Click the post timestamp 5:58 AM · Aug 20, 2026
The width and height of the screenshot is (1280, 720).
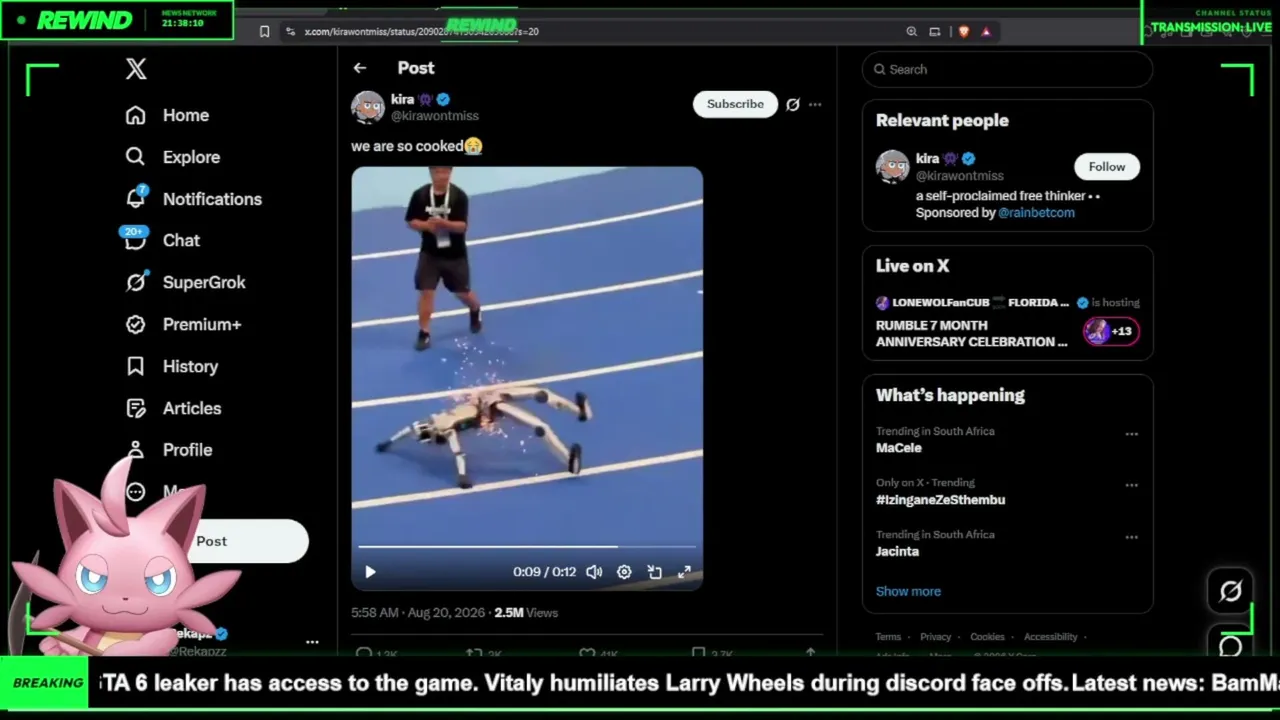[x=418, y=613]
